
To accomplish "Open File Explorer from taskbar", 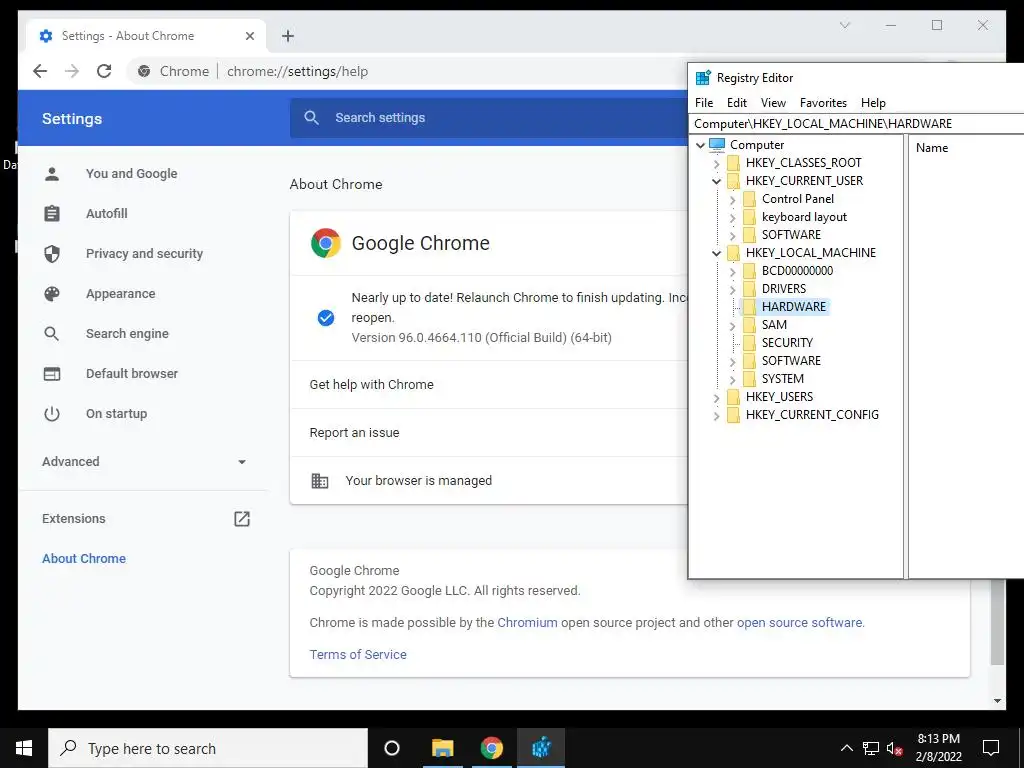I will pyautogui.click(x=442, y=748).
